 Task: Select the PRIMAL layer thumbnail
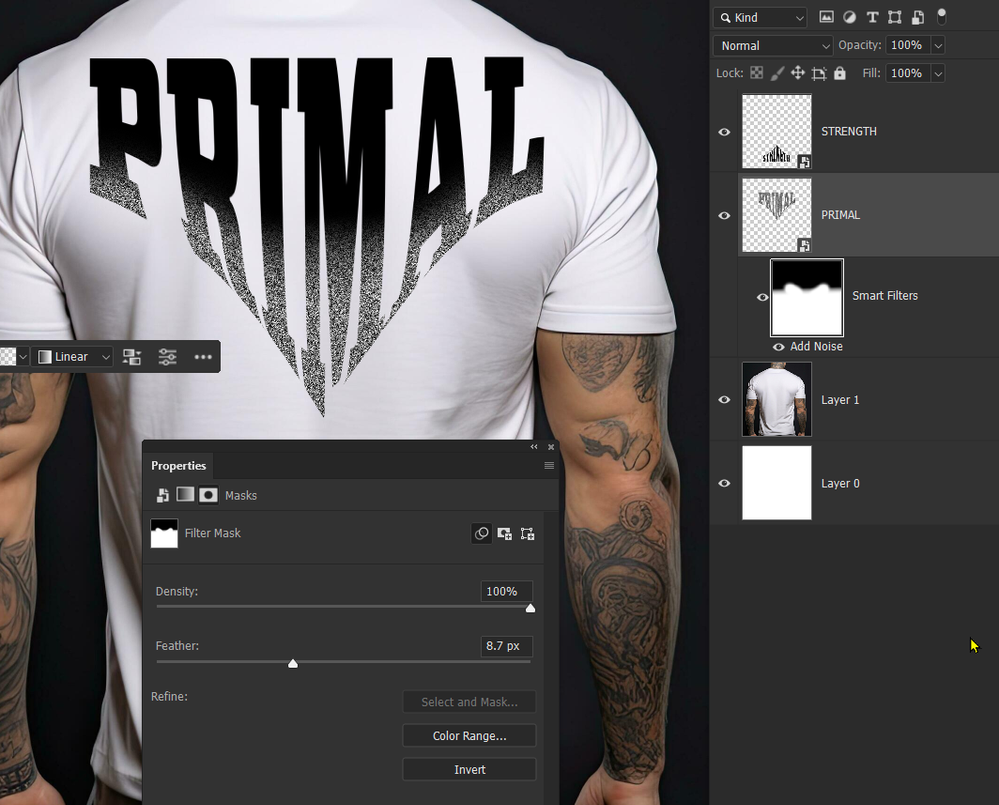point(777,215)
